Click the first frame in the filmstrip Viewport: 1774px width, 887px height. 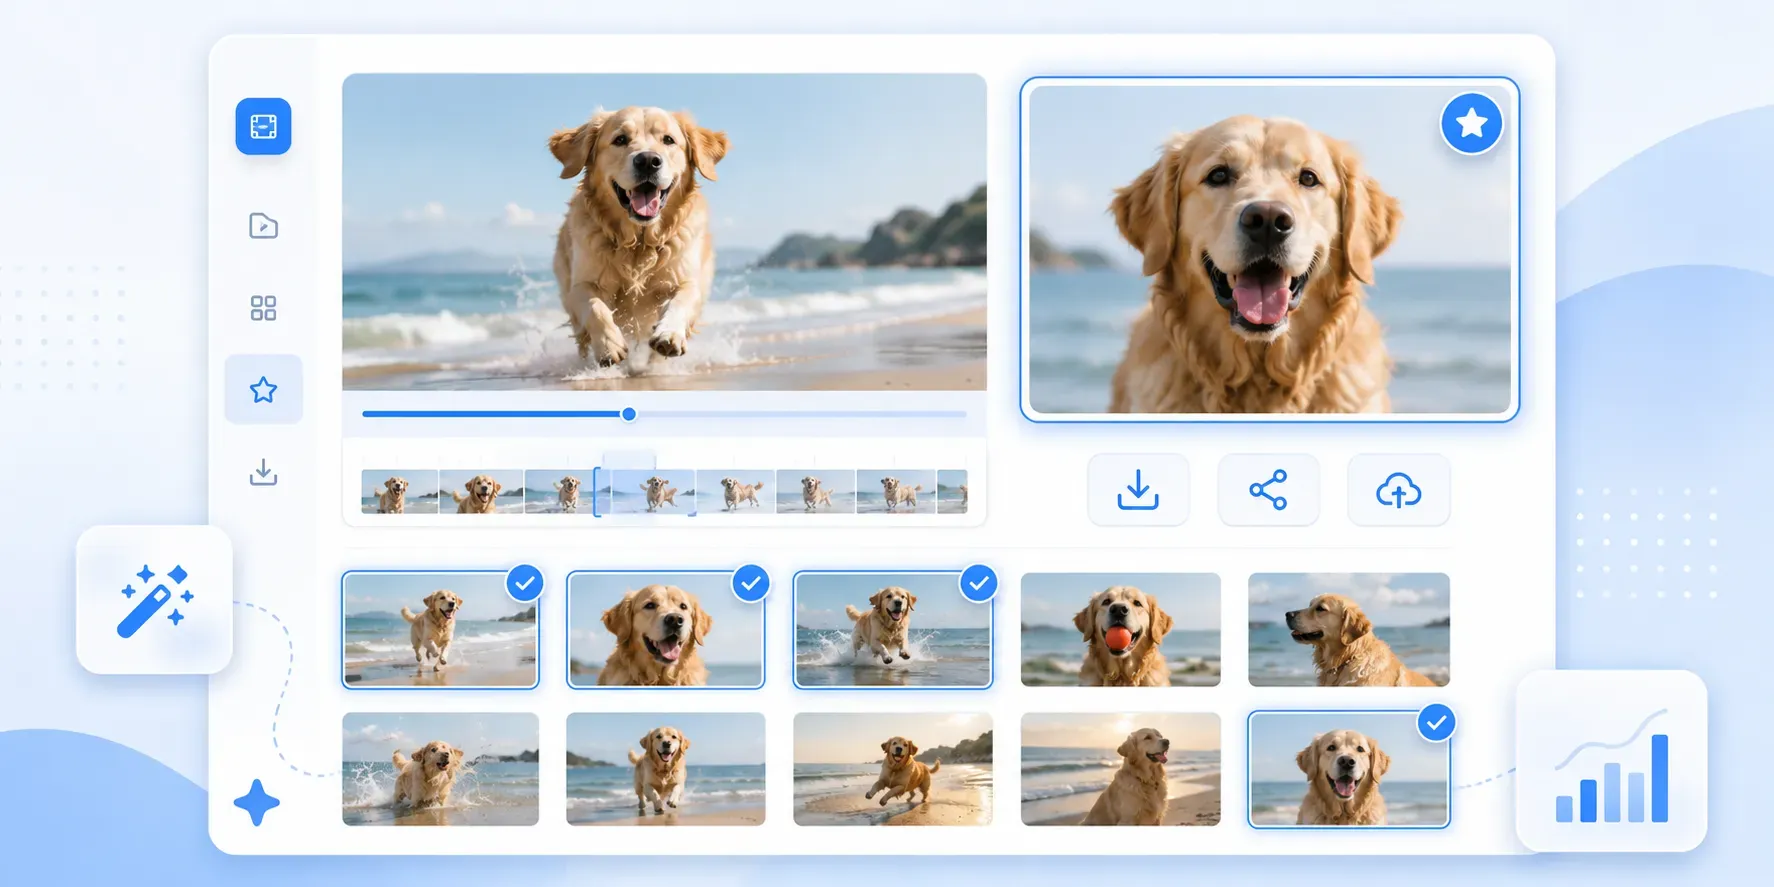tap(400, 492)
